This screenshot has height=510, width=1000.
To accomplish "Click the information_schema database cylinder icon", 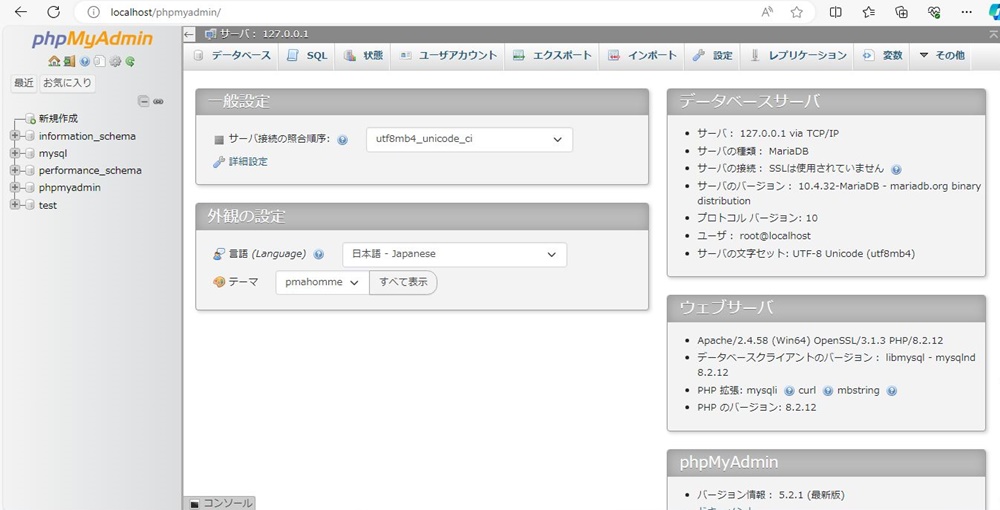I will [28, 136].
